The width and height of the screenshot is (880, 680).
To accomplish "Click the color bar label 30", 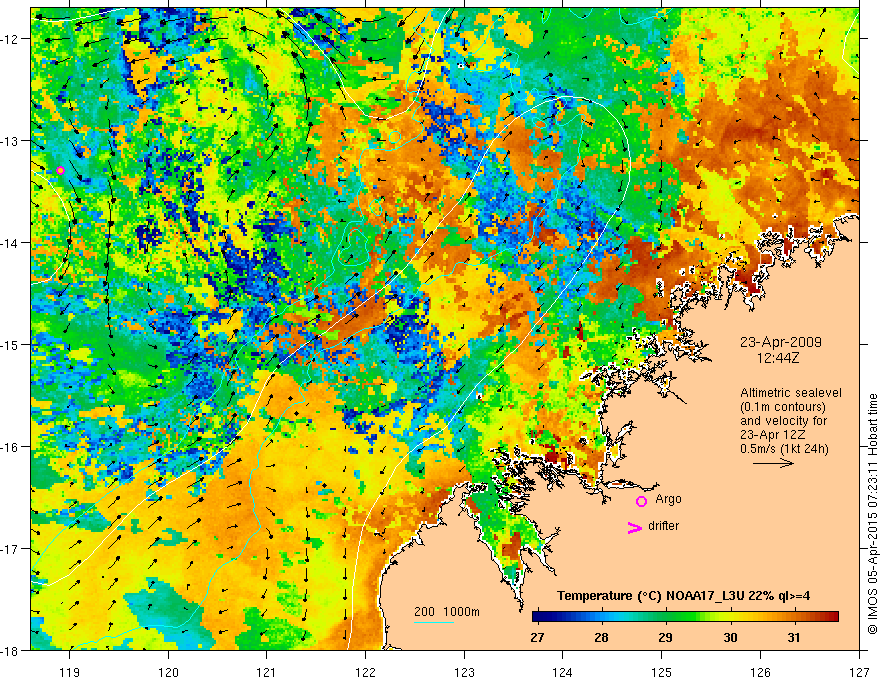I will click(730, 638).
